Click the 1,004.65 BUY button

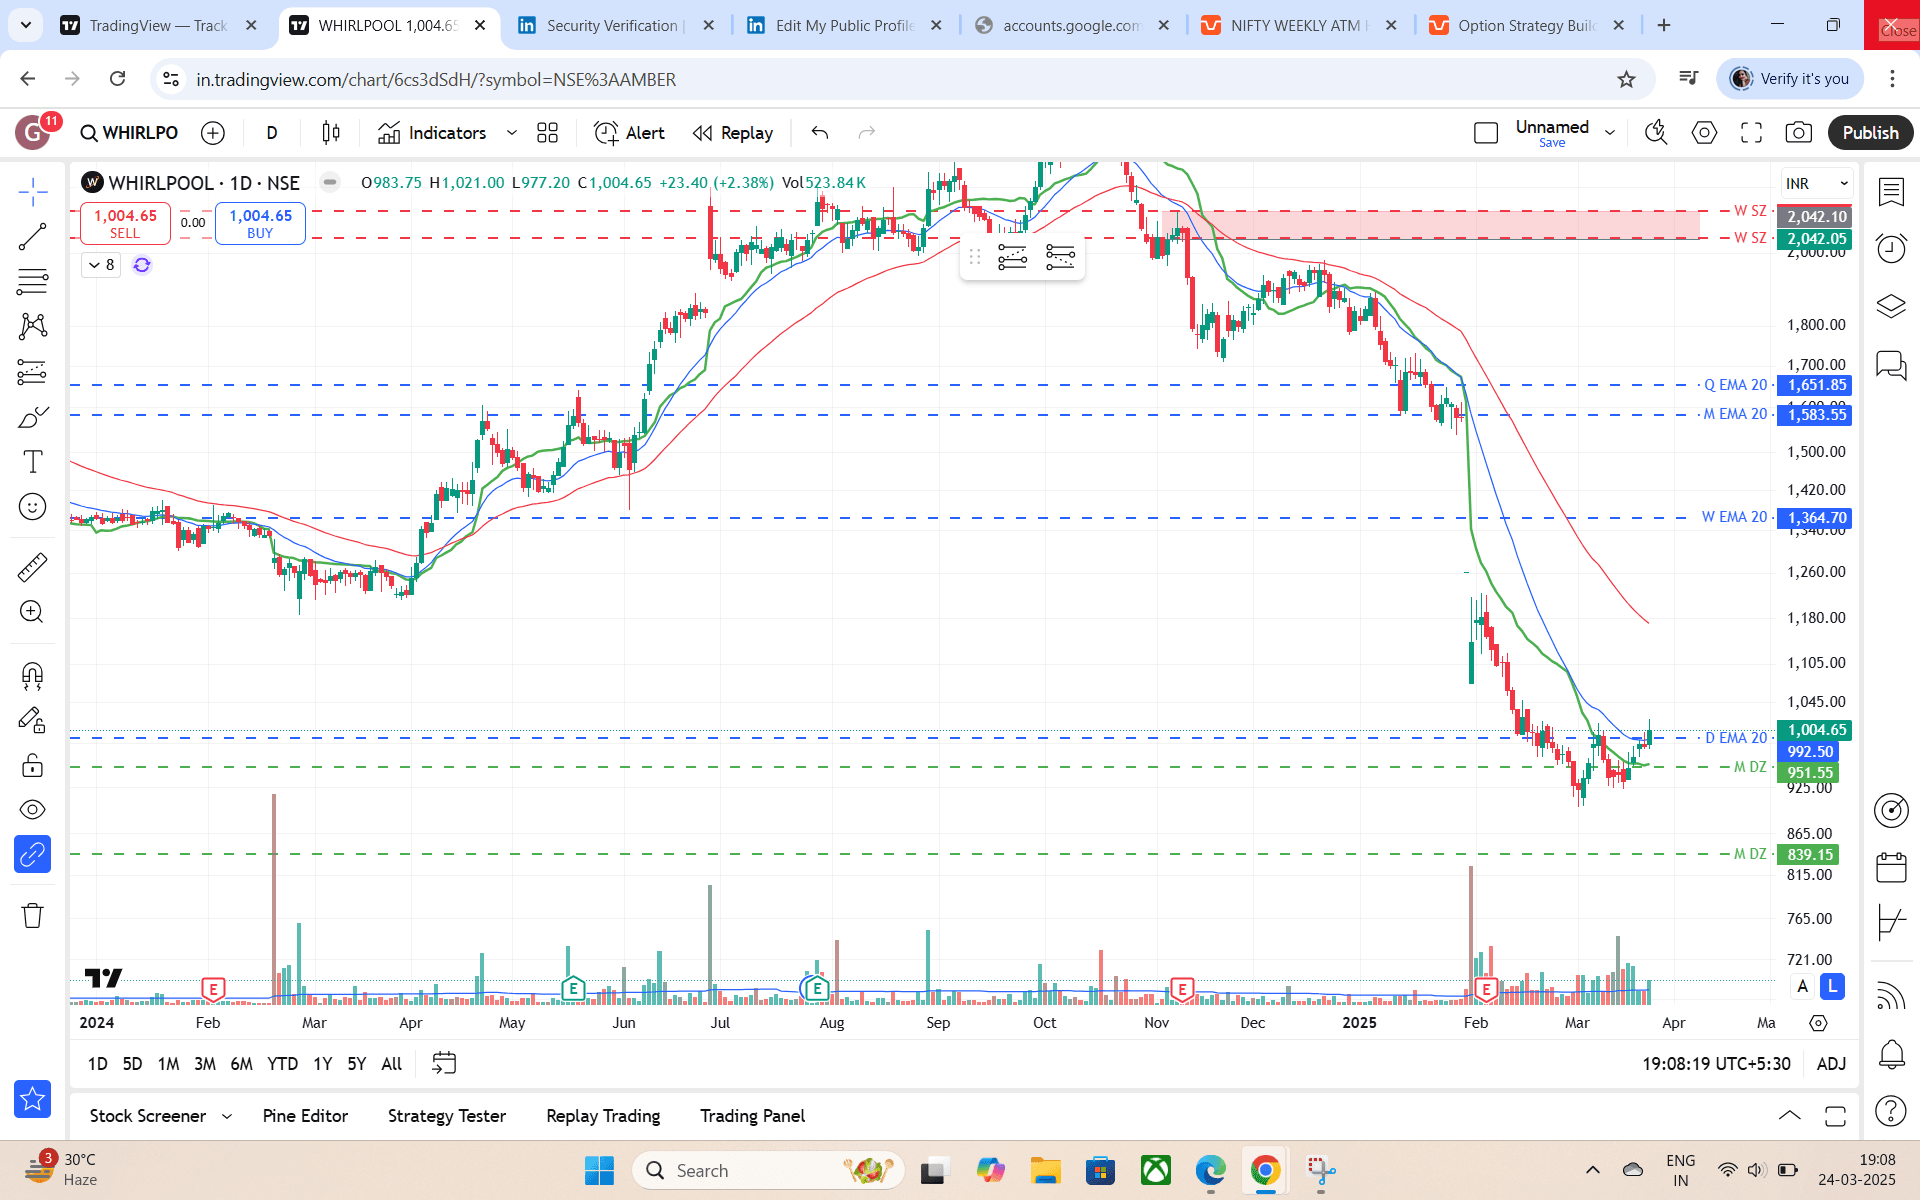(260, 224)
